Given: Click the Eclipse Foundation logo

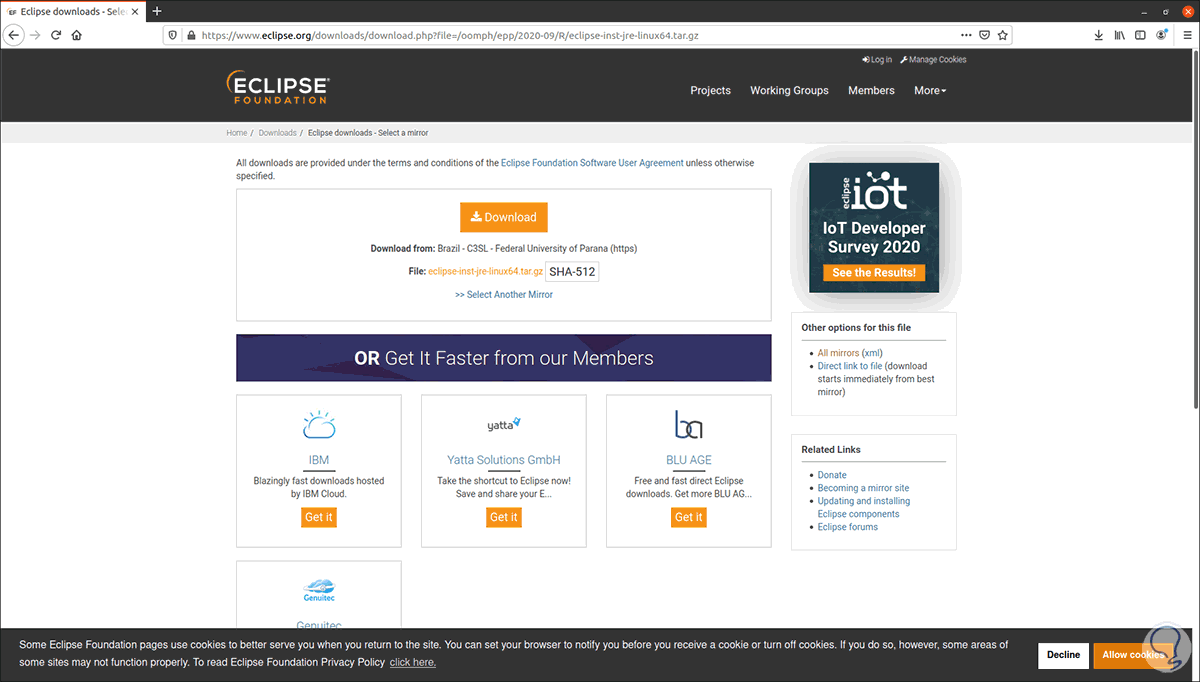Looking at the screenshot, I should pos(277,88).
